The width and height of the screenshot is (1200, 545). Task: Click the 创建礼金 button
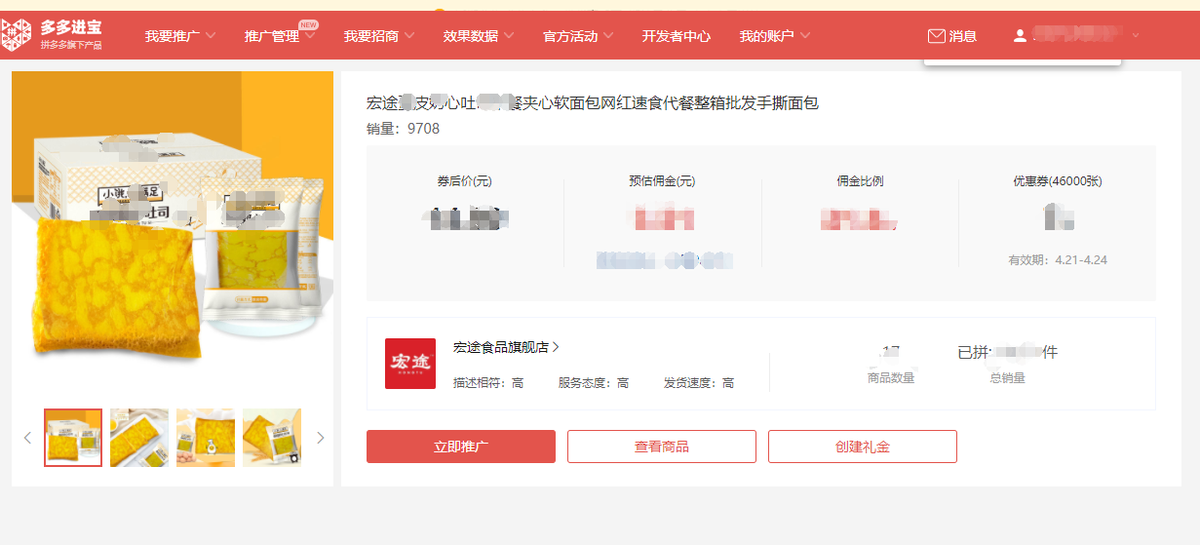(863, 447)
